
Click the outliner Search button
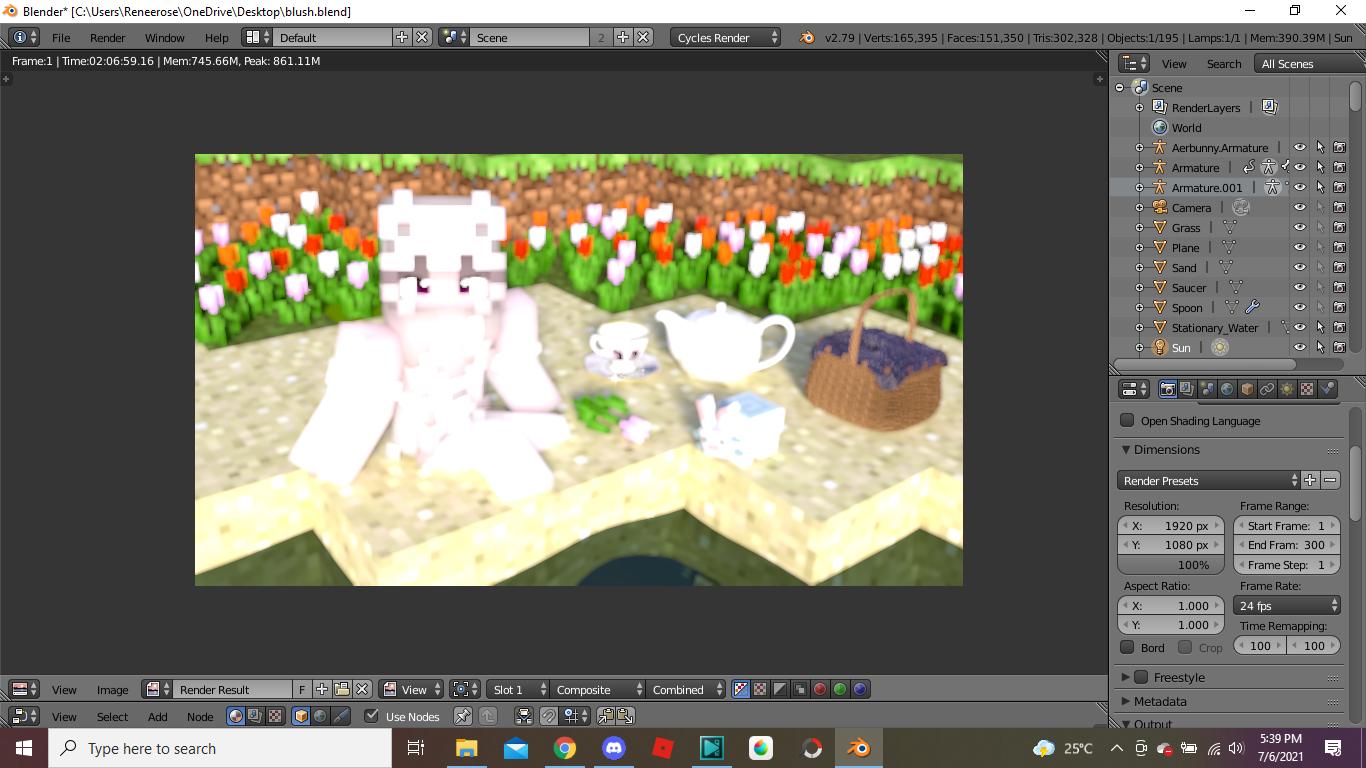click(x=1224, y=63)
